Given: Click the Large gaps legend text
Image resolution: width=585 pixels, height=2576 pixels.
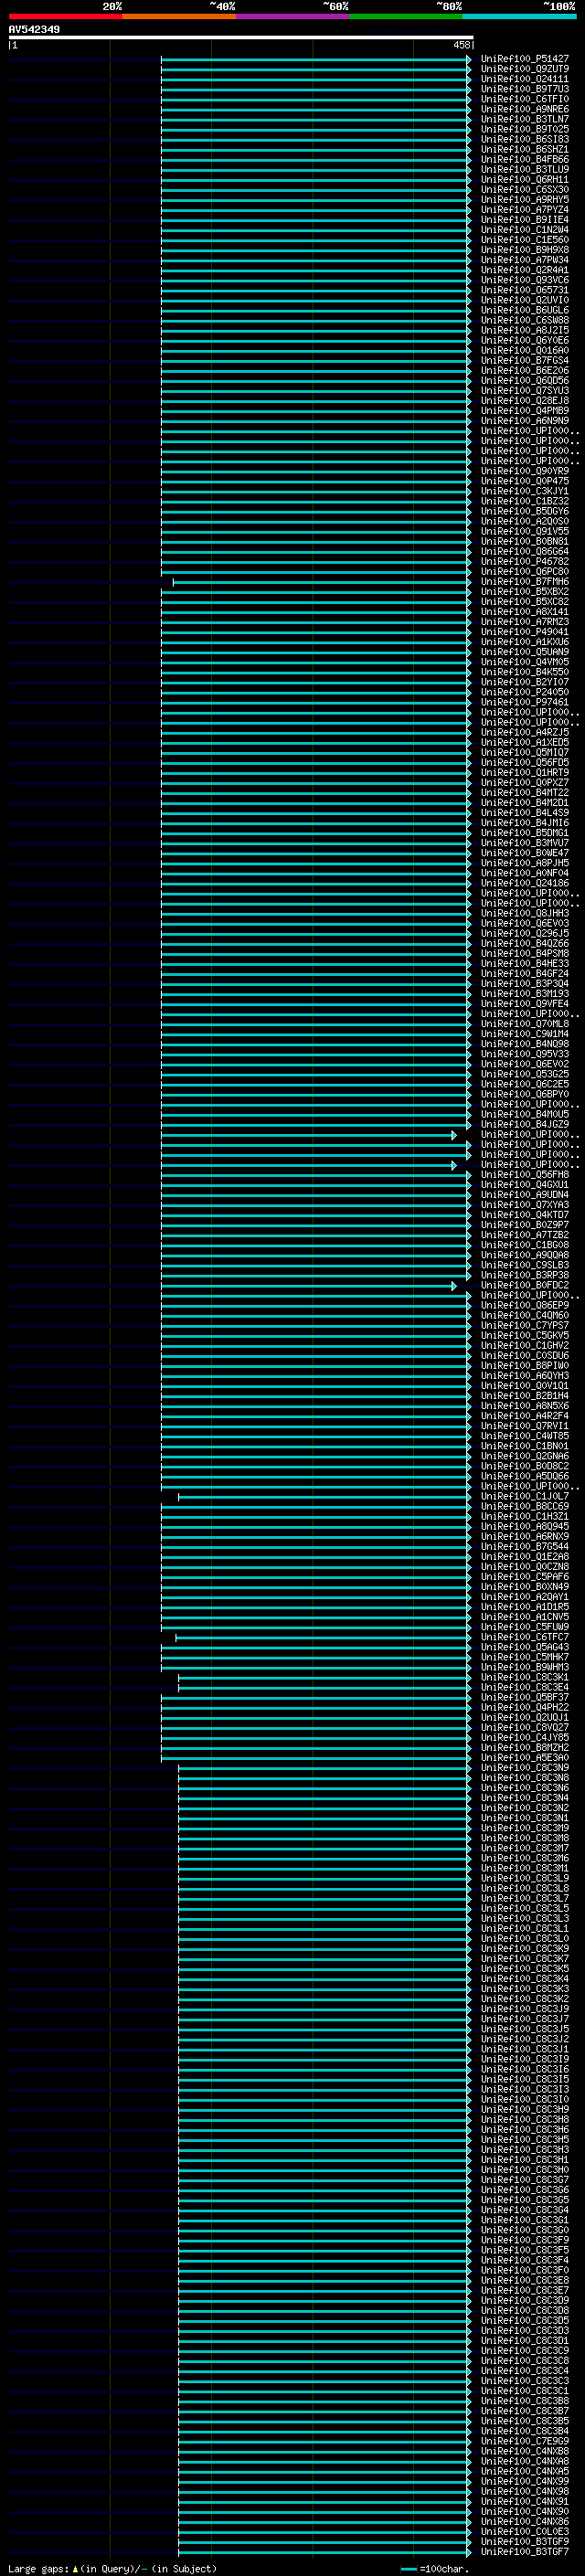Looking at the screenshot, I should (38, 2569).
